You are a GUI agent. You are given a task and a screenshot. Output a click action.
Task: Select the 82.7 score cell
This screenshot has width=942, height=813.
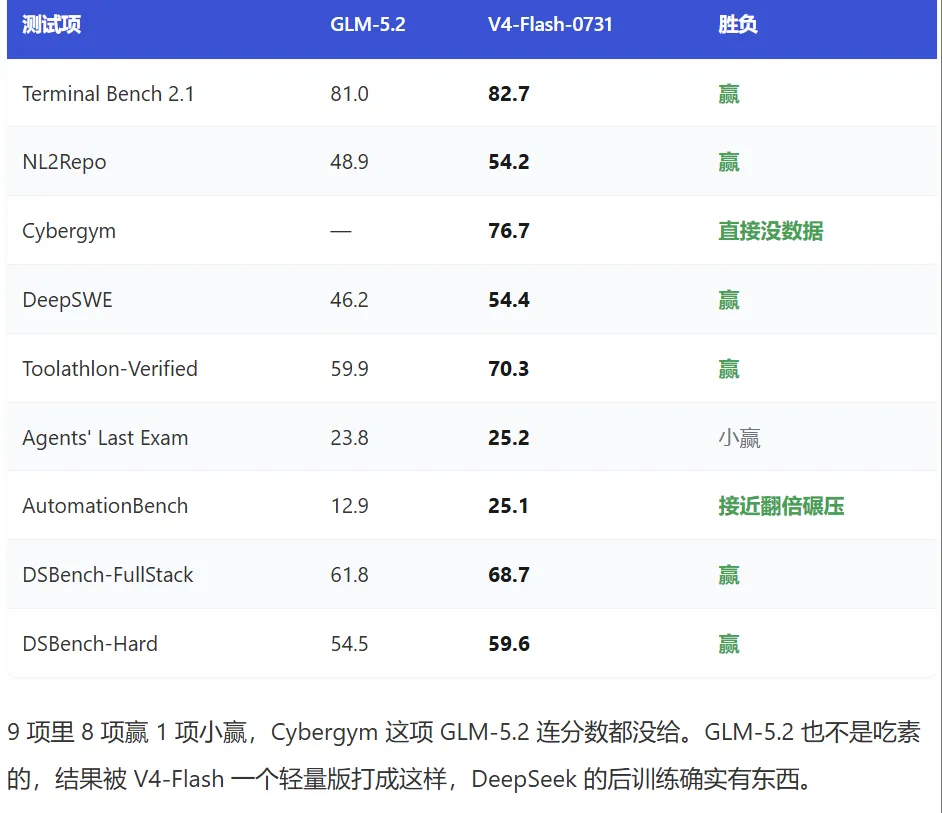(509, 94)
